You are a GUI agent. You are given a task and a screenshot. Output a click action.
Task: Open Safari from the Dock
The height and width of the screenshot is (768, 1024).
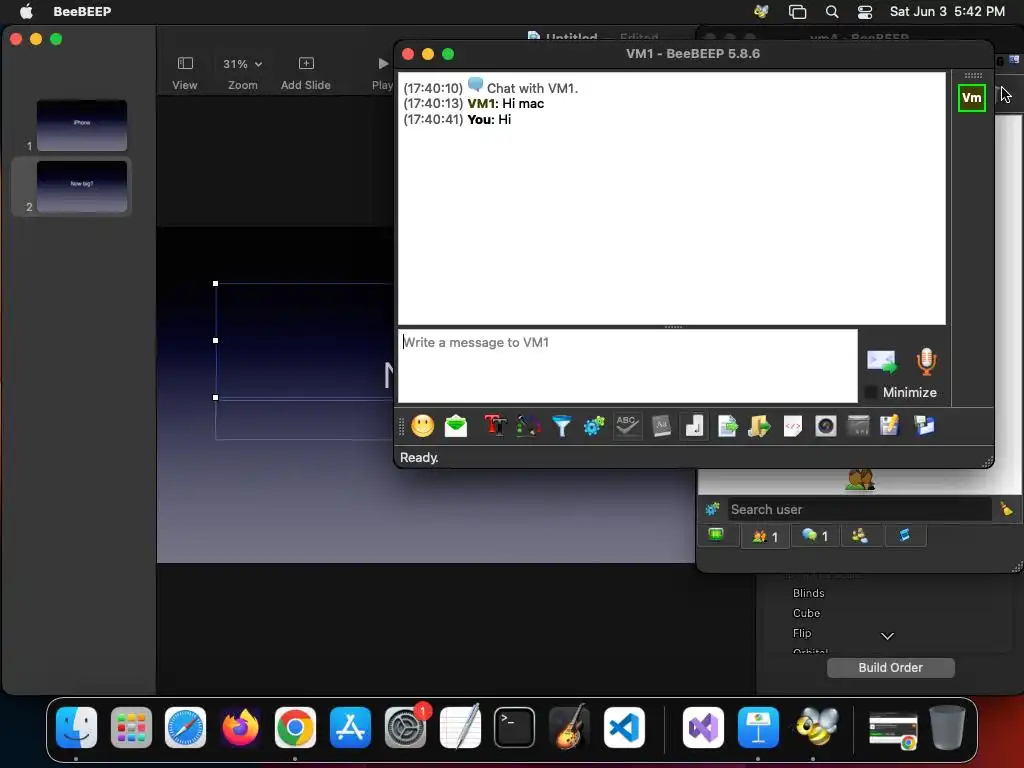pyautogui.click(x=185, y=727)
